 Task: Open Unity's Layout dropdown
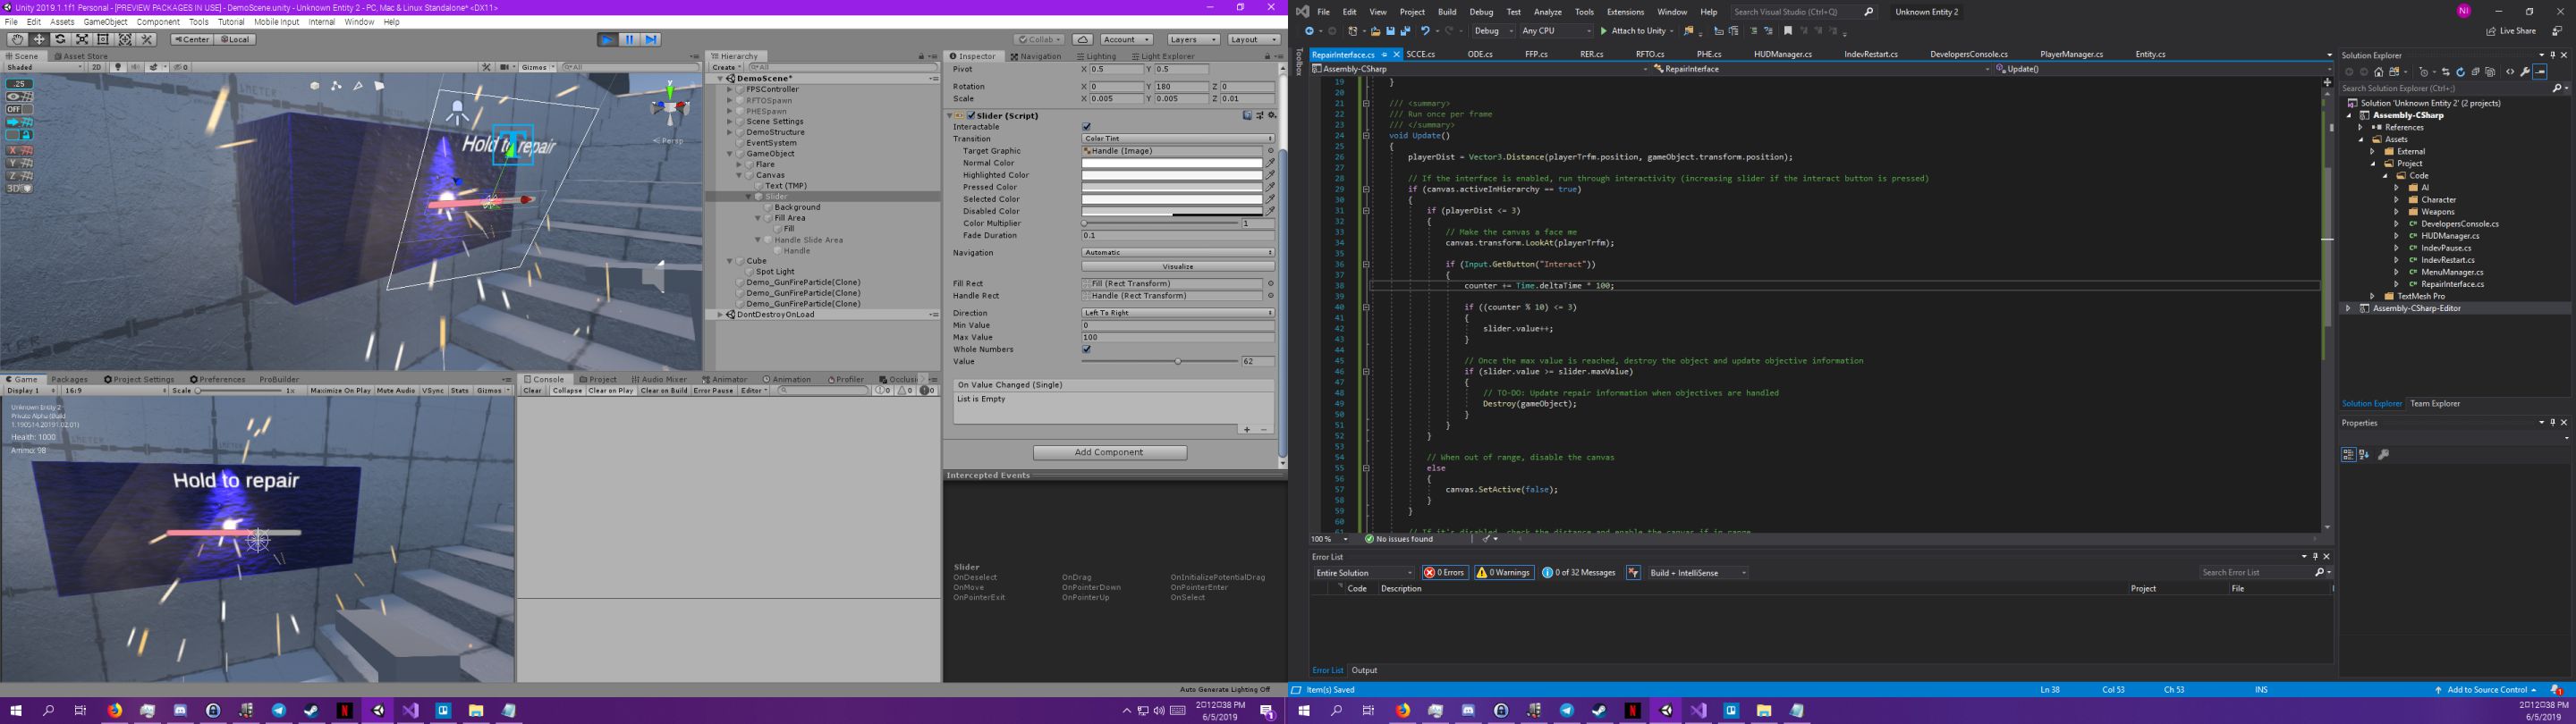click(1253, 39)
